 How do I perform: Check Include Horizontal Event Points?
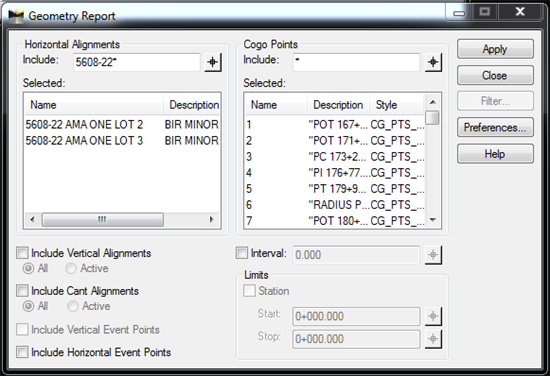22,352
